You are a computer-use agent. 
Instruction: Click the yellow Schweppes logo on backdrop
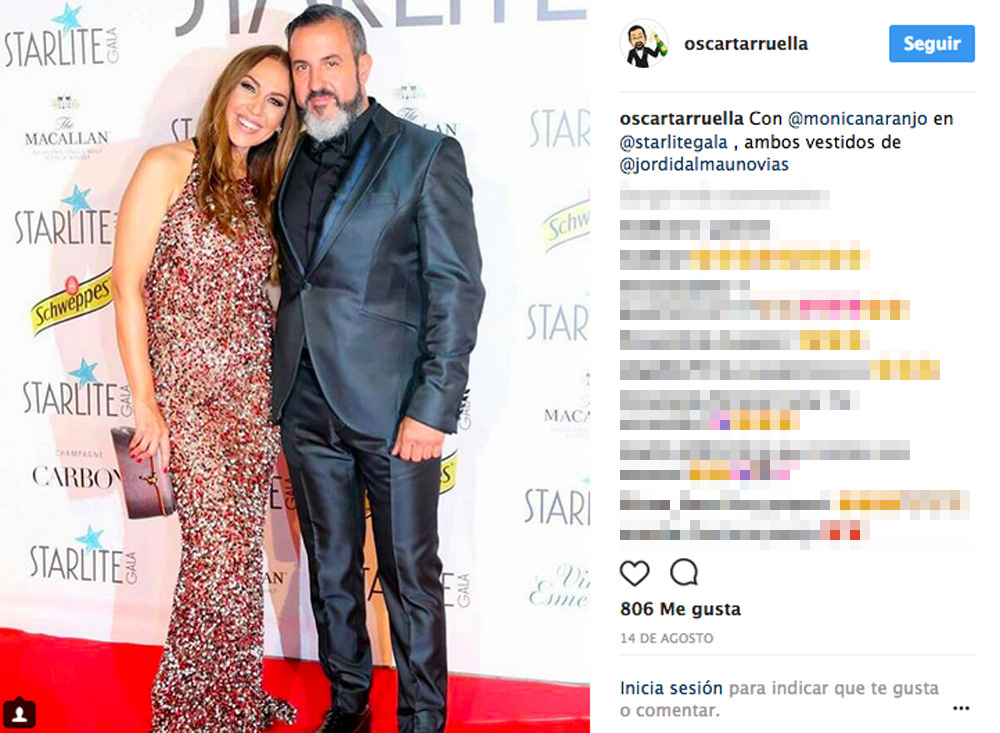(71, 300)
